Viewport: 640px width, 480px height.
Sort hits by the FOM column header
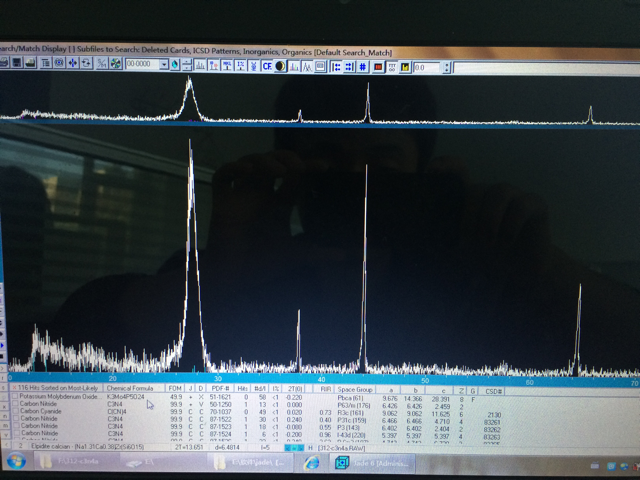[175, 389]
